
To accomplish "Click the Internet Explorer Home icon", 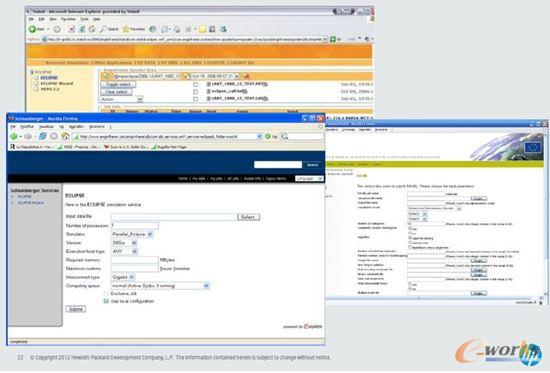I will coord(92,29).
